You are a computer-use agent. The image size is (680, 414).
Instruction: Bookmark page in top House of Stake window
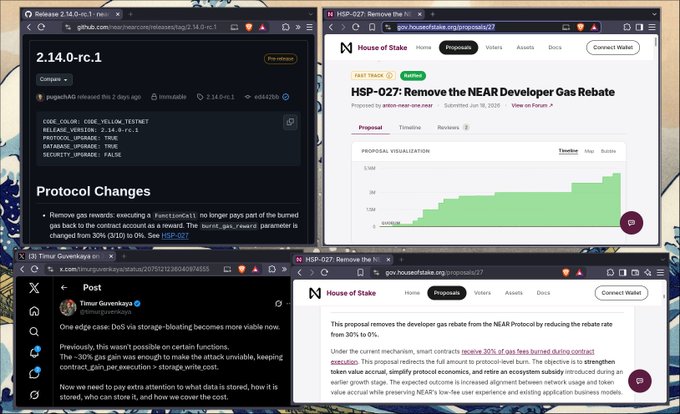(372, 27)
